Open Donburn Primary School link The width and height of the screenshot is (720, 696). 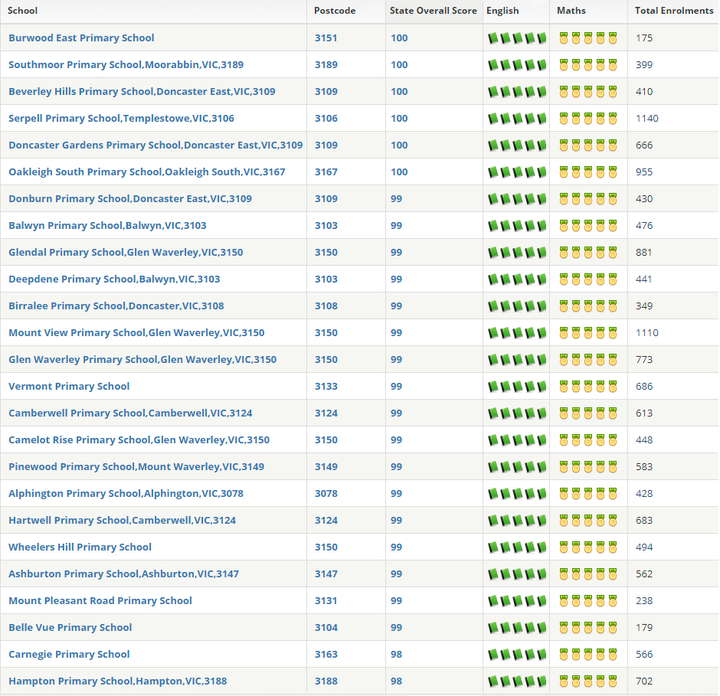point(130,198)
